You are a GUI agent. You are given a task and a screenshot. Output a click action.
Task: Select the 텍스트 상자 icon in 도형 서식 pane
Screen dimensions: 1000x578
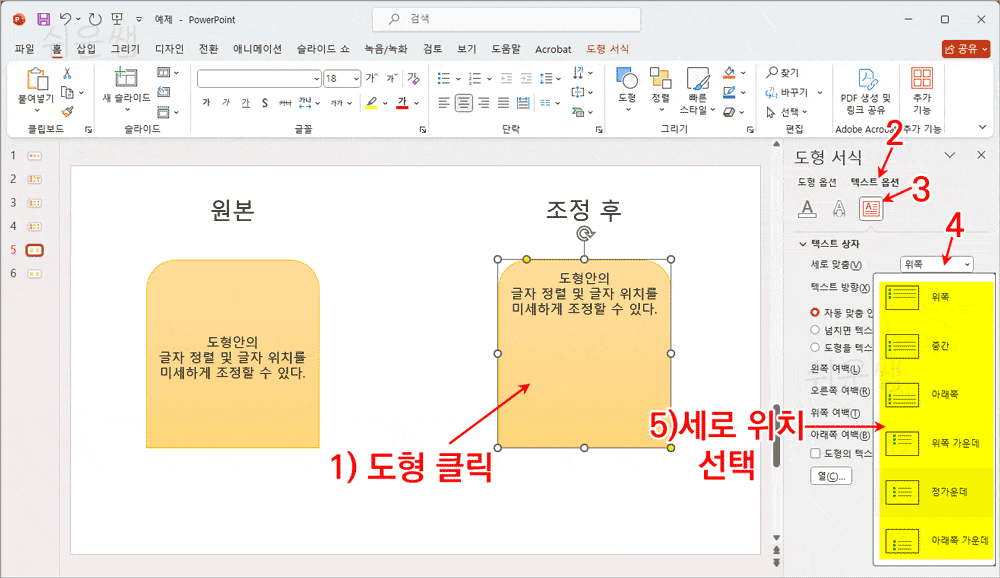click(870, 209)
